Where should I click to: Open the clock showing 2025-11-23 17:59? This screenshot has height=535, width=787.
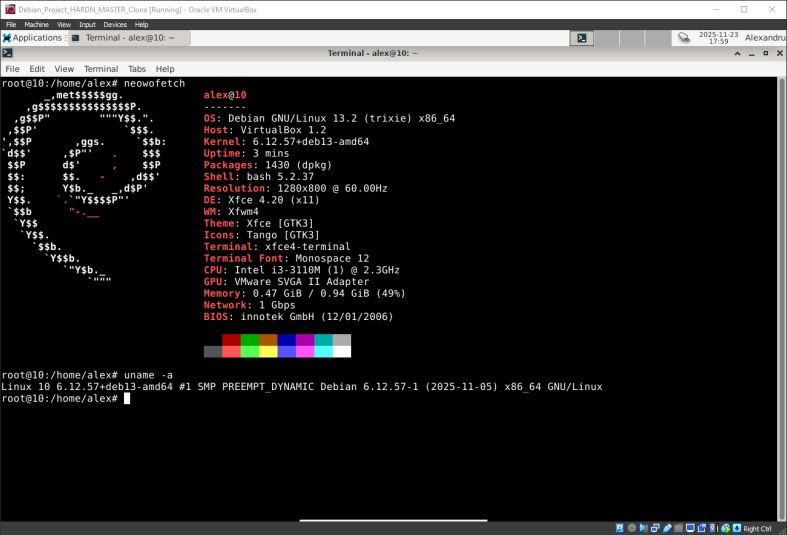718,38
